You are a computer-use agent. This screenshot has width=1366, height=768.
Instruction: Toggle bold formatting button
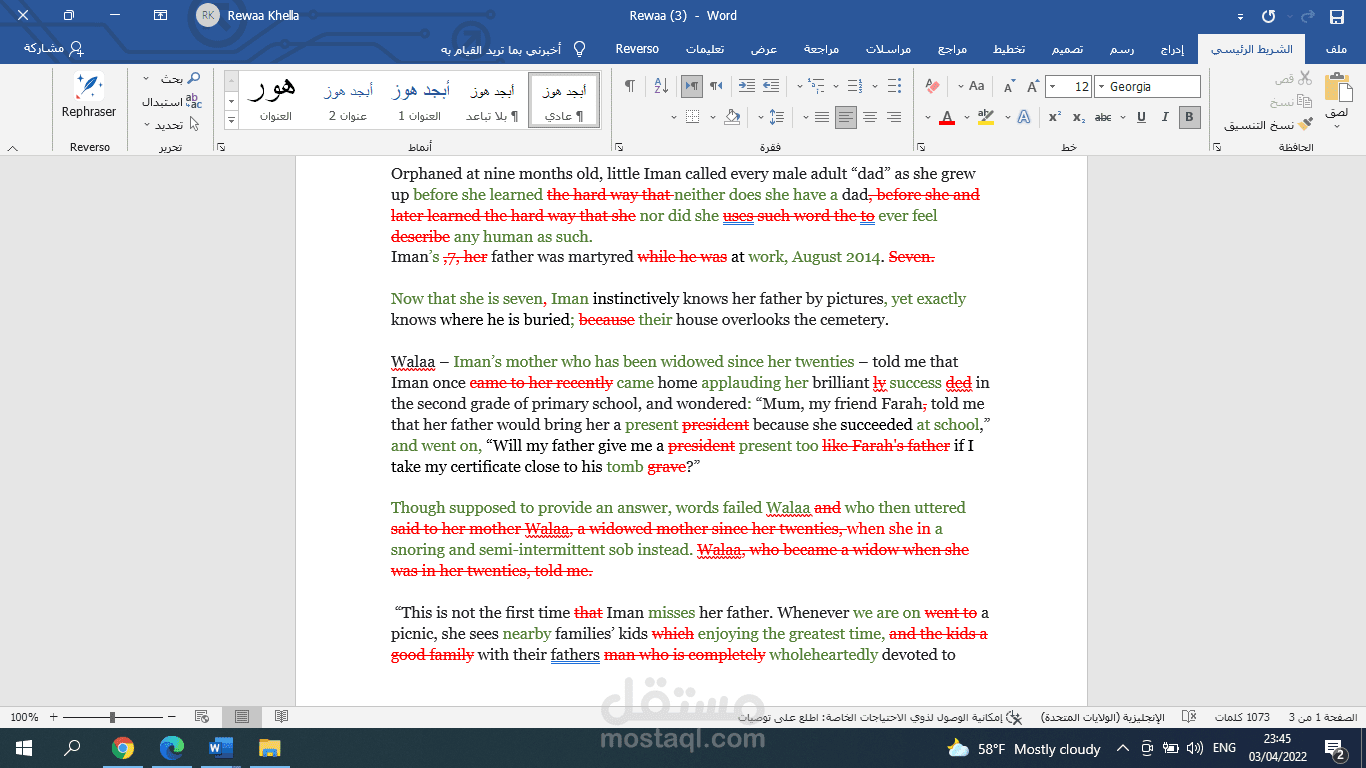point(1189,117)
